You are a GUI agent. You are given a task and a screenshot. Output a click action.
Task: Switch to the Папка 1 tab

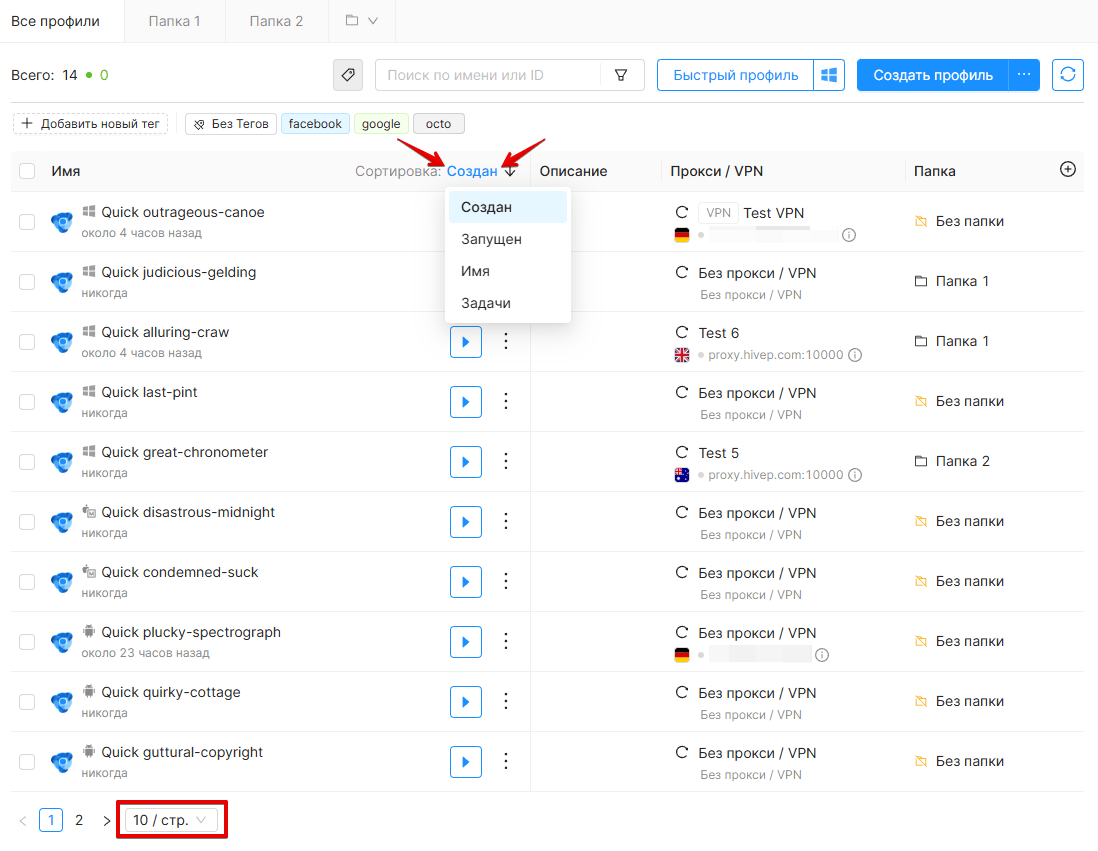point(174,21)
